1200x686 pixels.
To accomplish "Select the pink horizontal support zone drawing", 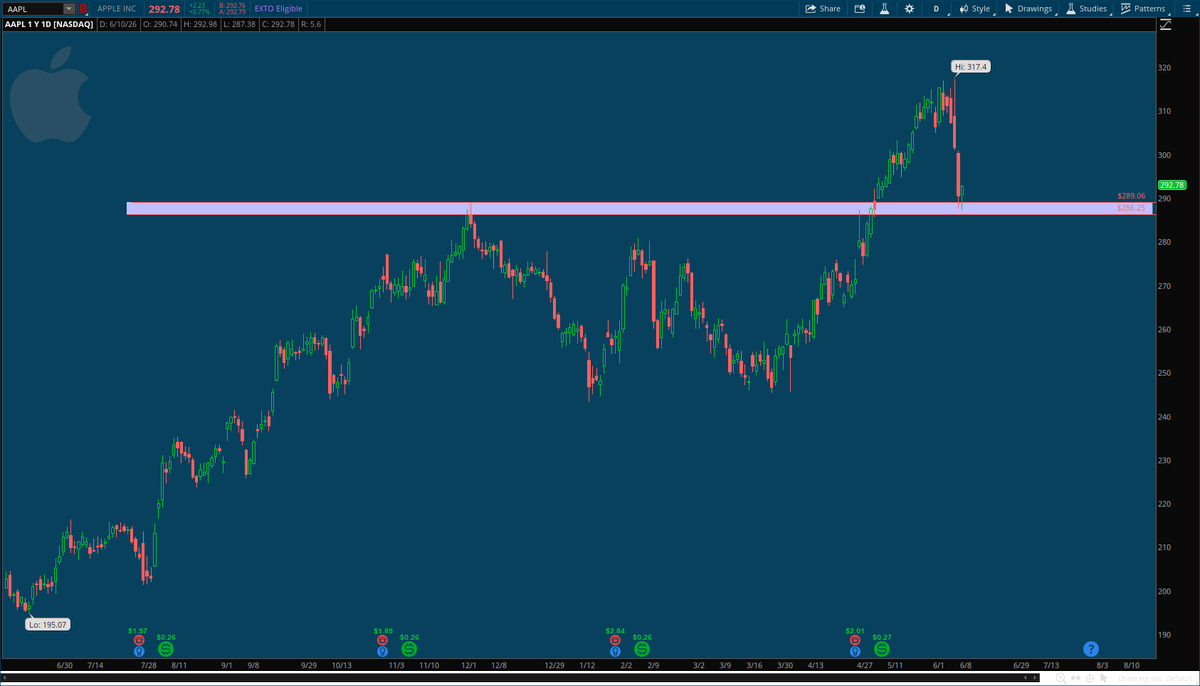I will 640,208.
